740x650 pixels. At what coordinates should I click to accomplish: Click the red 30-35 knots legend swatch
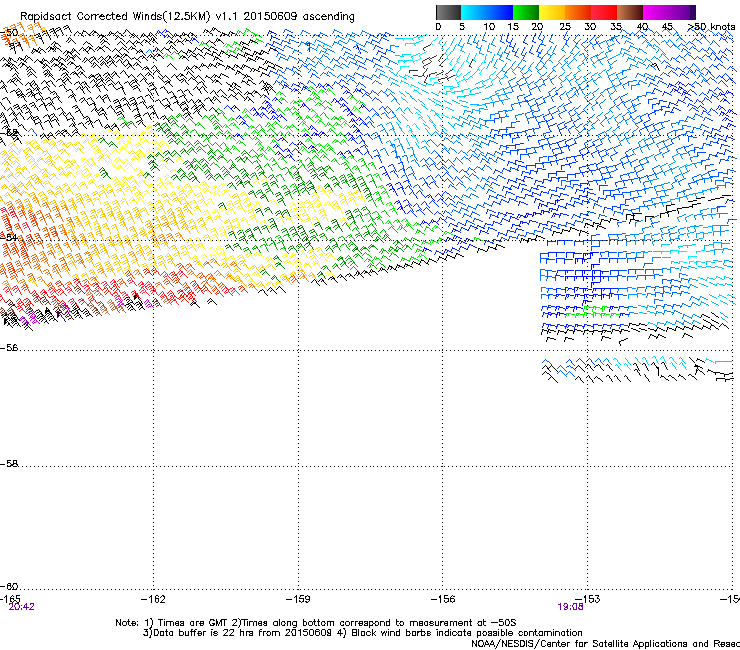coord(604,12)
